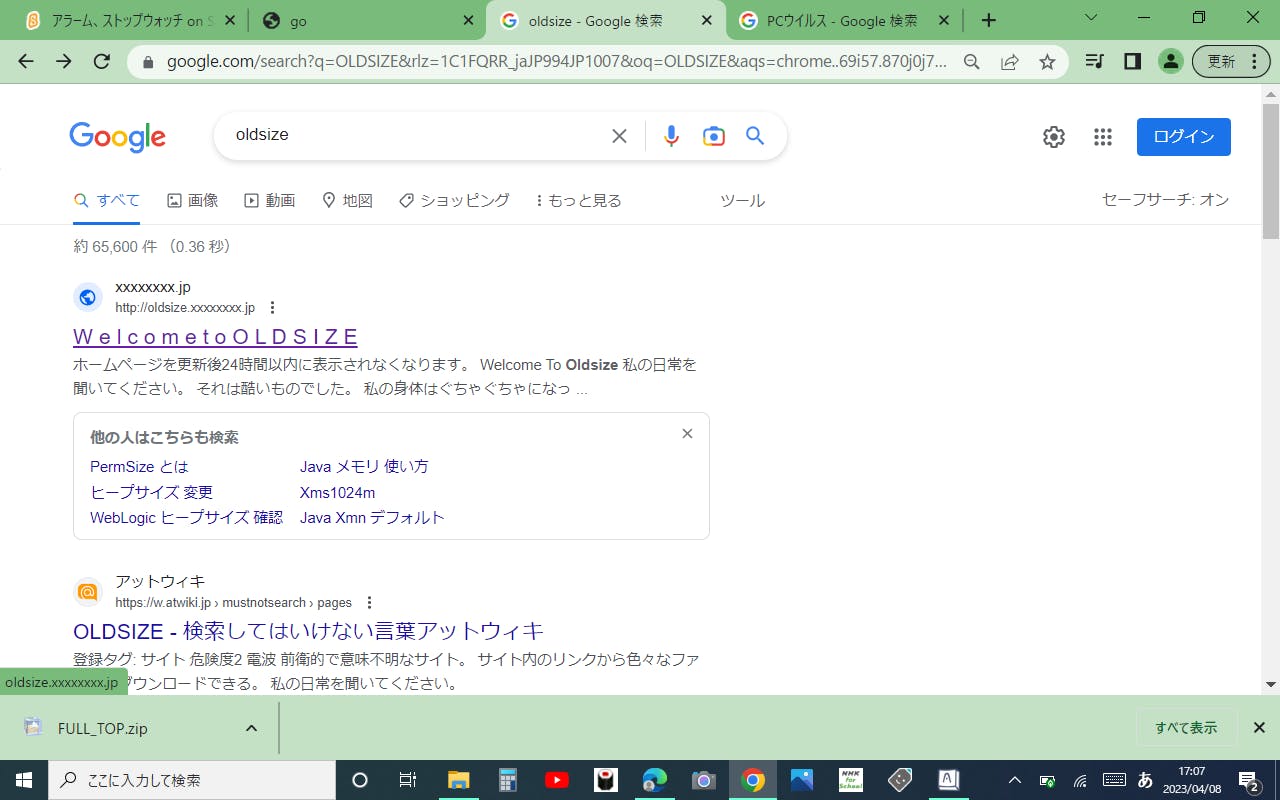Expand the もっと見る more filters menu
The height and width of the screenshot is (800, 1280).
(x=579, y=201)
